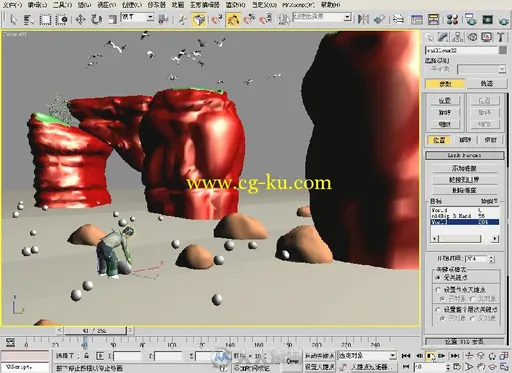Screen dimensions: 512x373
Task: Click the Auto Key button
Action: click(x=319, y=356)
